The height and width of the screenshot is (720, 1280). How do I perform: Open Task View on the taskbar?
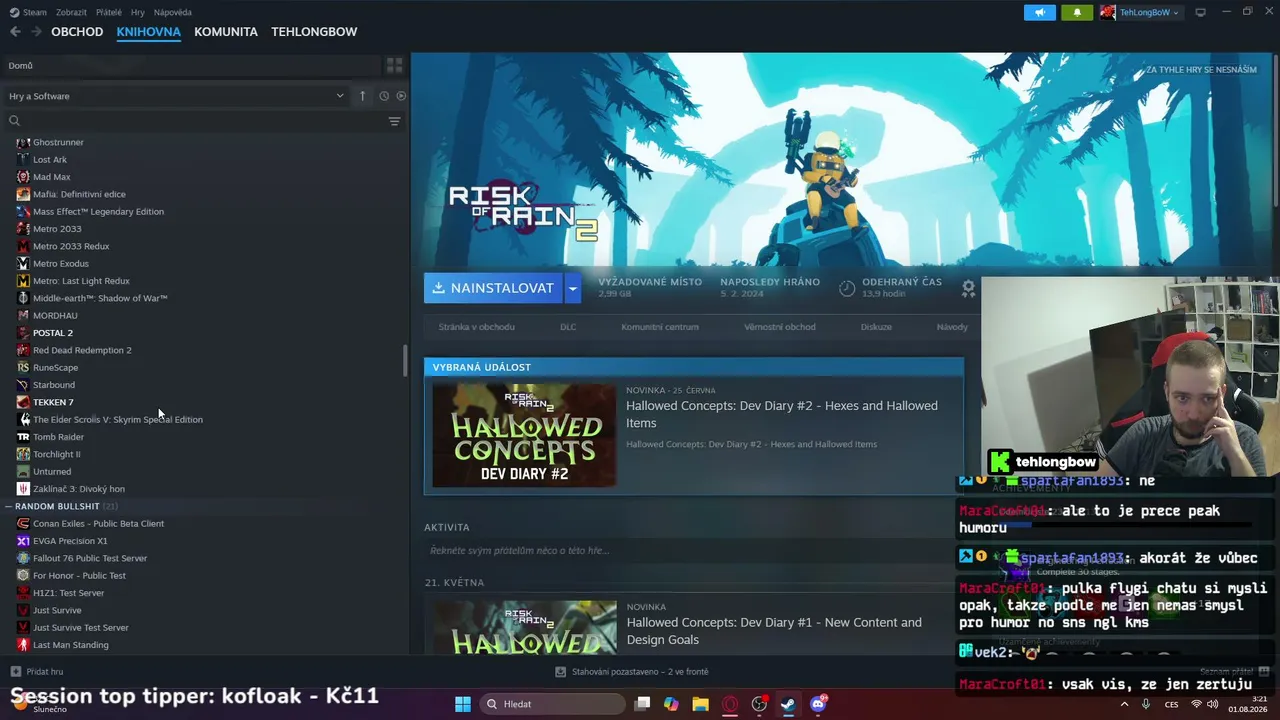pos(643,704)
